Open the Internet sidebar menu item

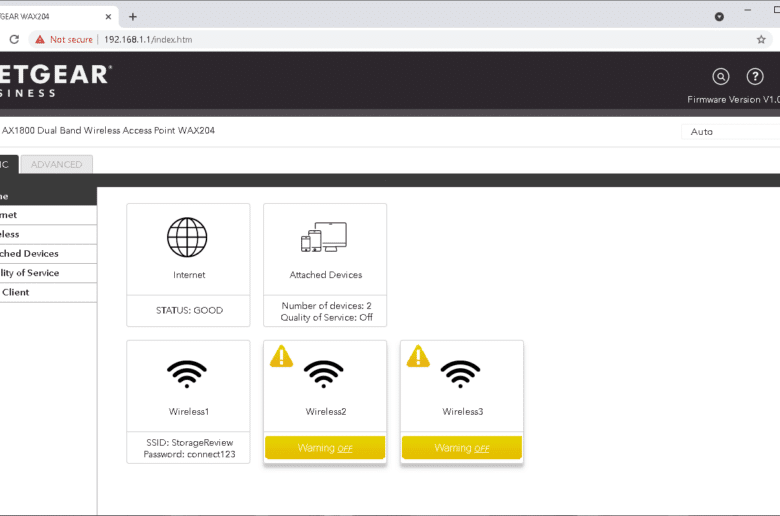[x=48, y=215]
